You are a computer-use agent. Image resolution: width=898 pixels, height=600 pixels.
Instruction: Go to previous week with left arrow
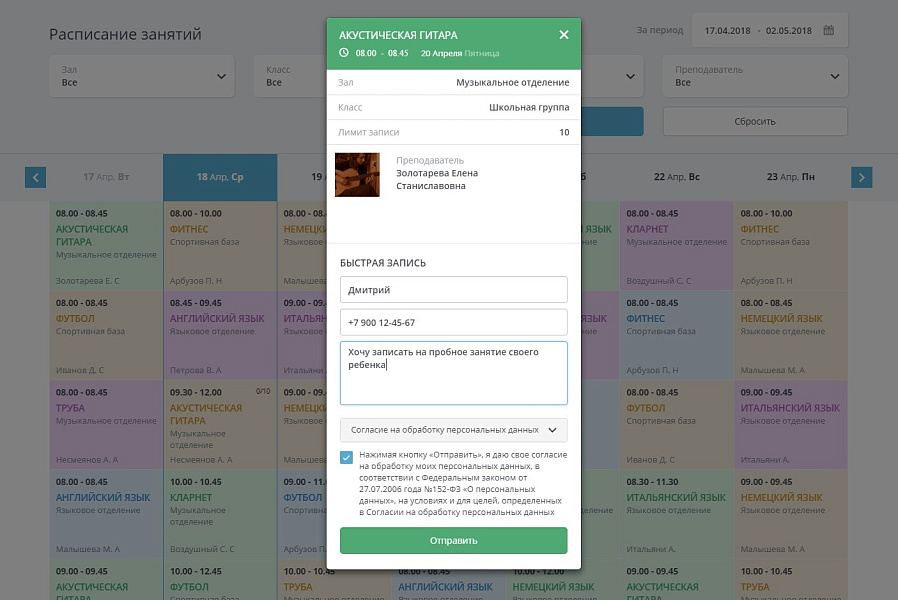point(36,177)
